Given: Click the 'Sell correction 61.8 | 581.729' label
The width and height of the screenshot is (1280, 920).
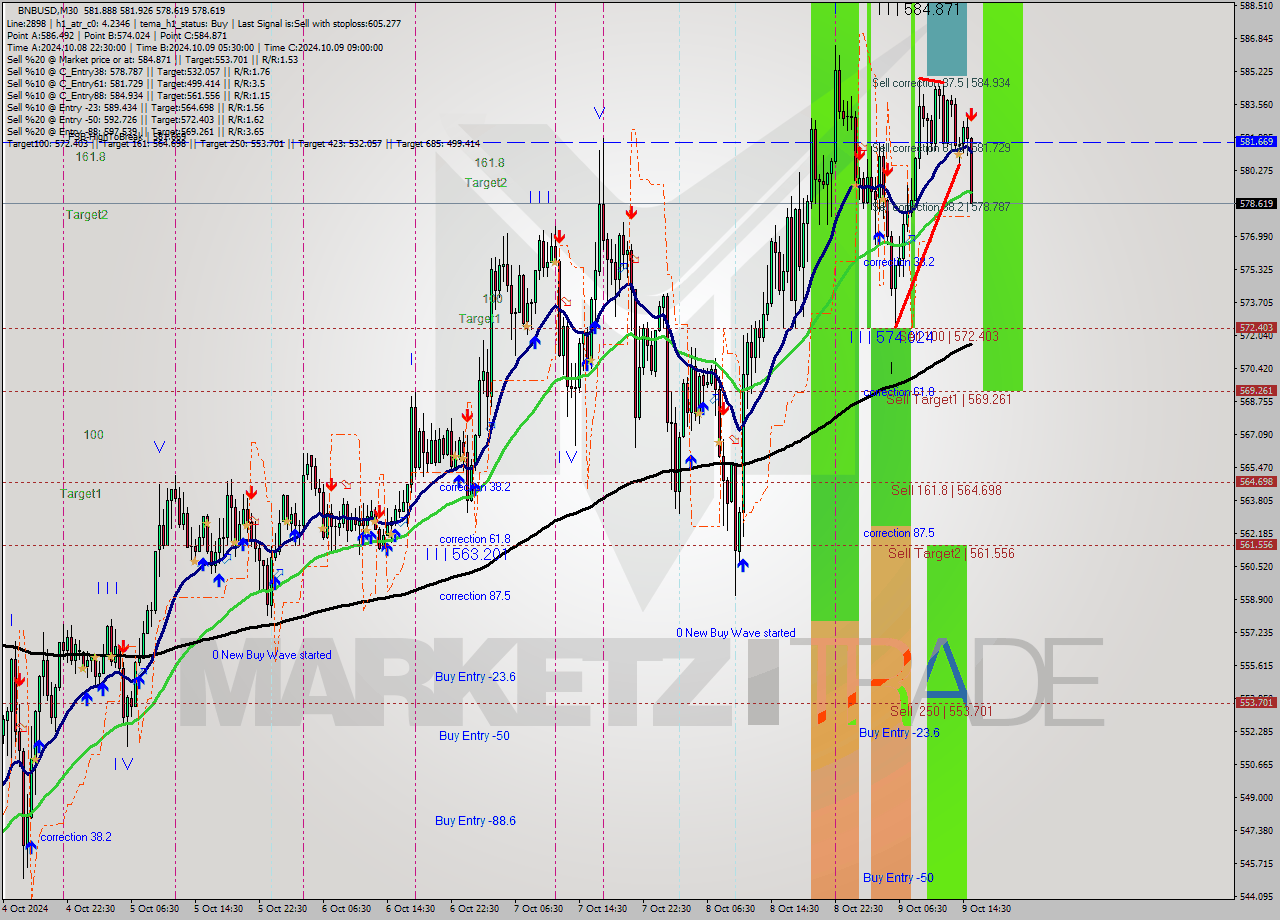Looking at the screenshot, I should coord(941,148).
